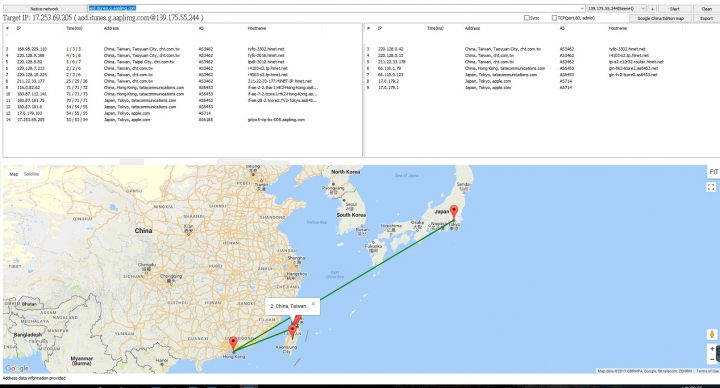720x388 pixels.
Task: Open the 139.175.55.244 server dropdown
Action: pos(616,8)
